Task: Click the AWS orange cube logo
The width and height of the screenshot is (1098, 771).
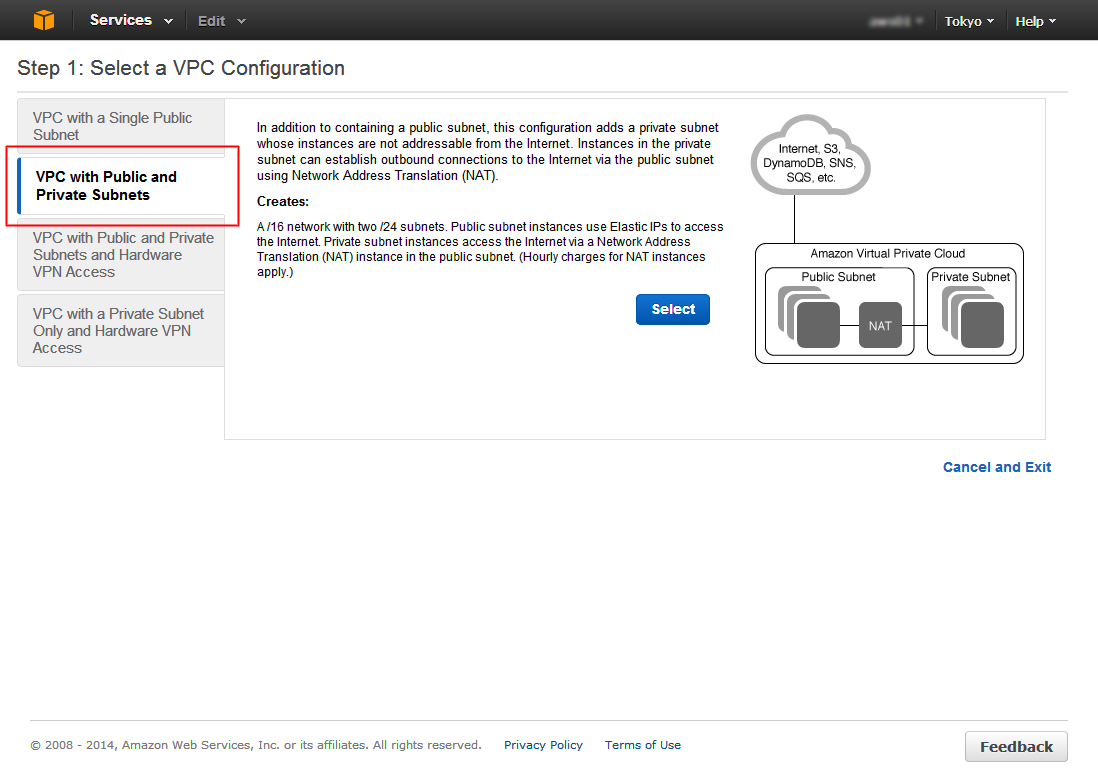Action: pyautogui.click(x=43, y=20)
